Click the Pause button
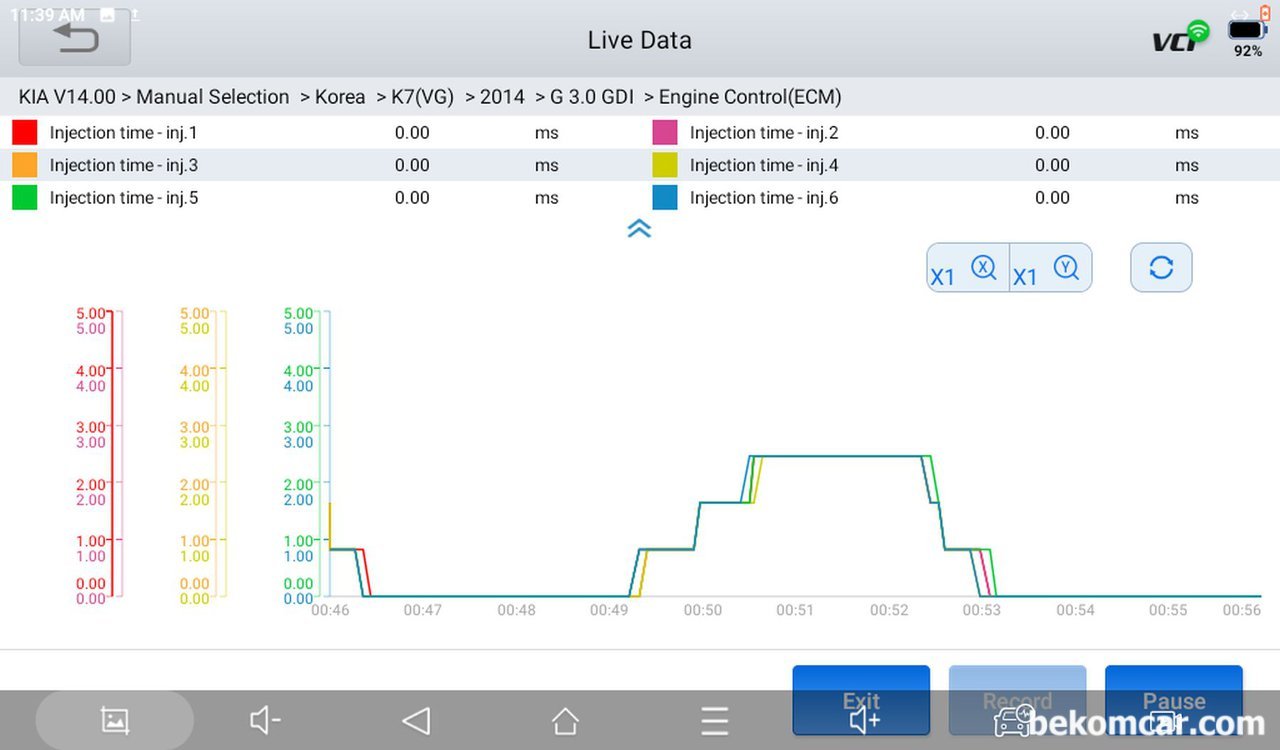1280x750 pixels. (x=1174, y=700)
